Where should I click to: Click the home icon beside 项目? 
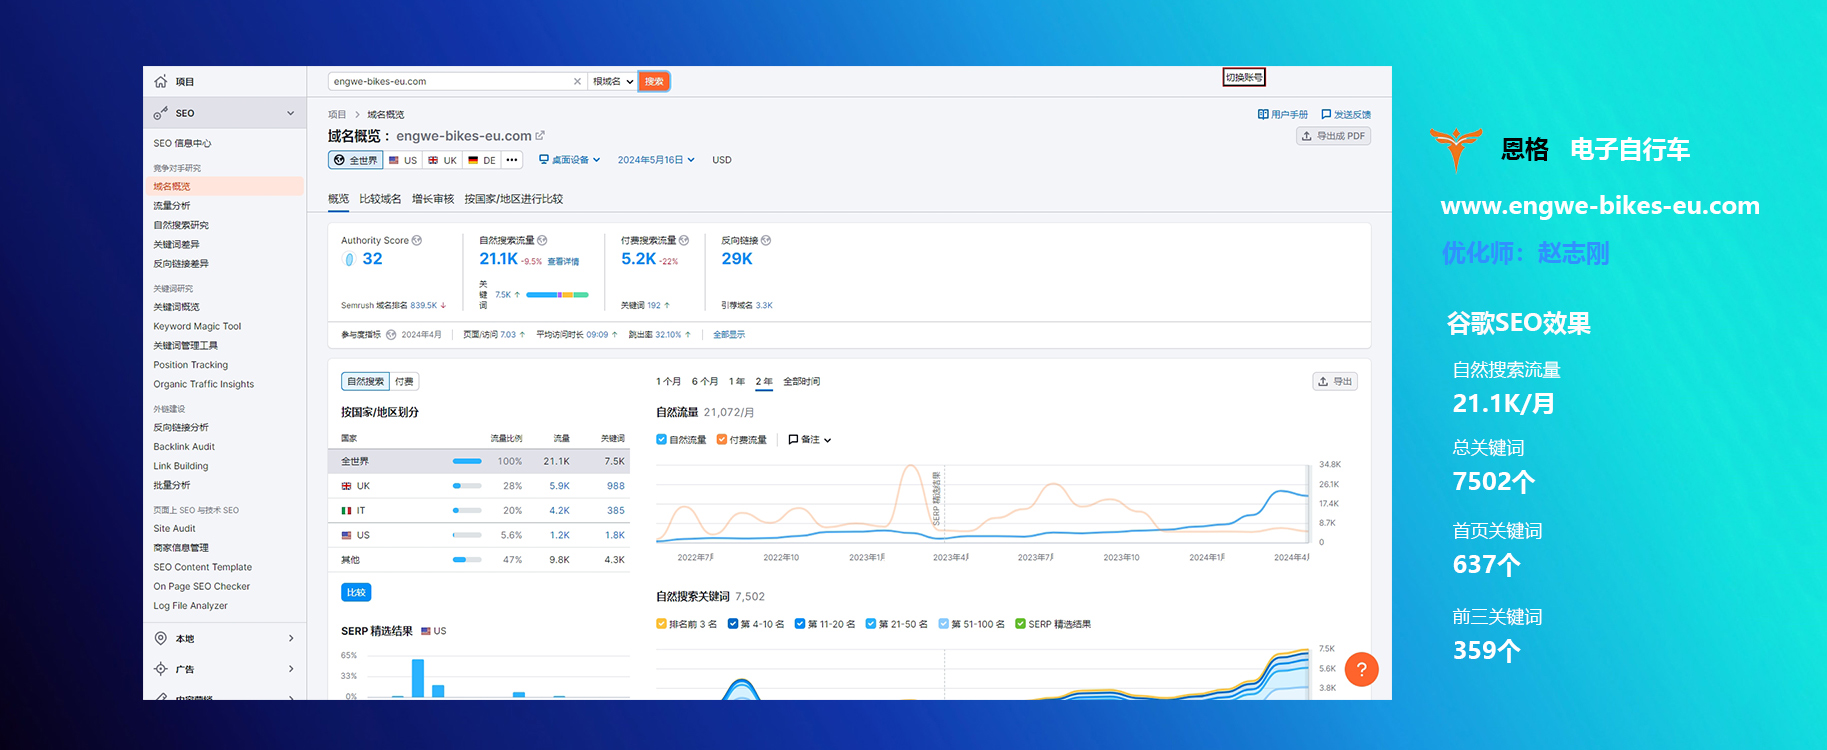click(x=161, y=82)
